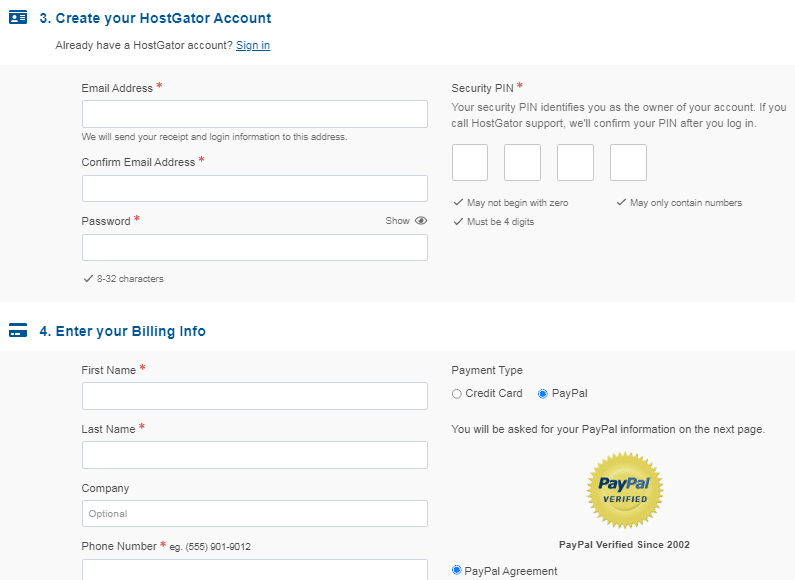This screenshot has width=795, height=580.
Task: Click the third Security PIN digit box
Action: [575, 162]
